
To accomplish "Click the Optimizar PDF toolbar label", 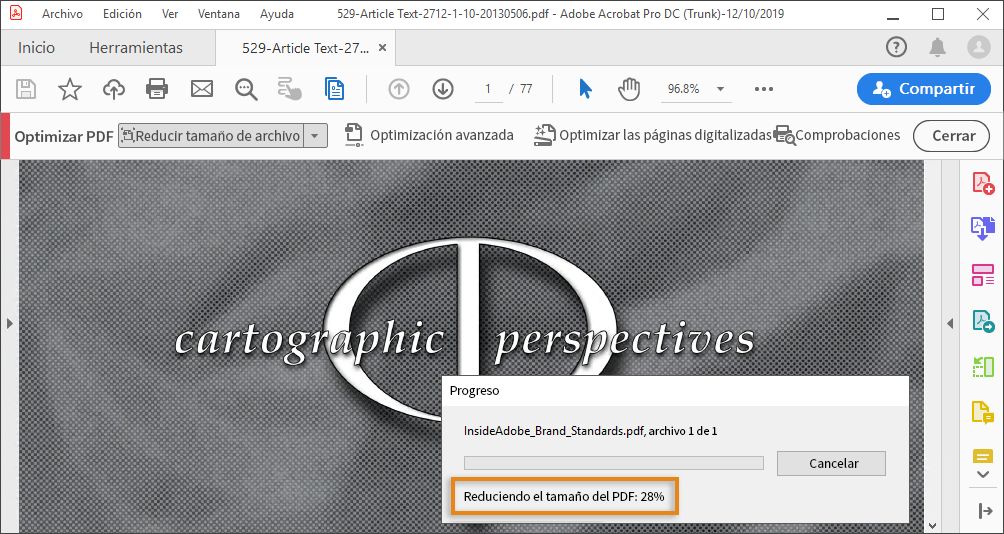I will click(x=64, y=136).
